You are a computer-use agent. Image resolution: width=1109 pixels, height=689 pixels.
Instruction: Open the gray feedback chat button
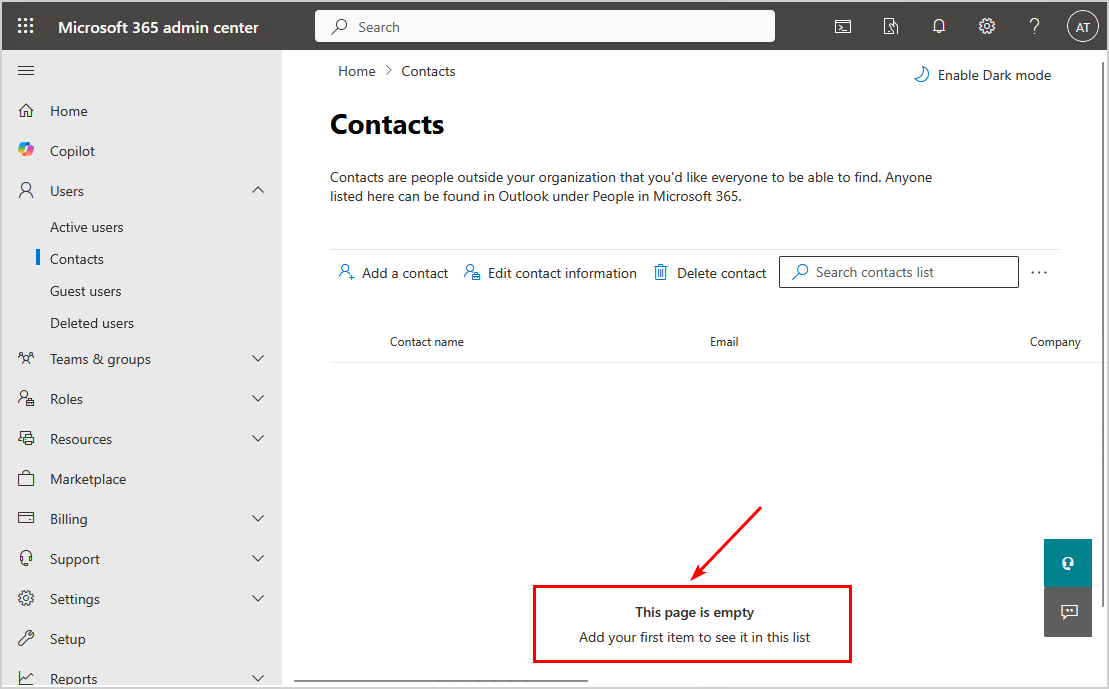coord(1068,612)
